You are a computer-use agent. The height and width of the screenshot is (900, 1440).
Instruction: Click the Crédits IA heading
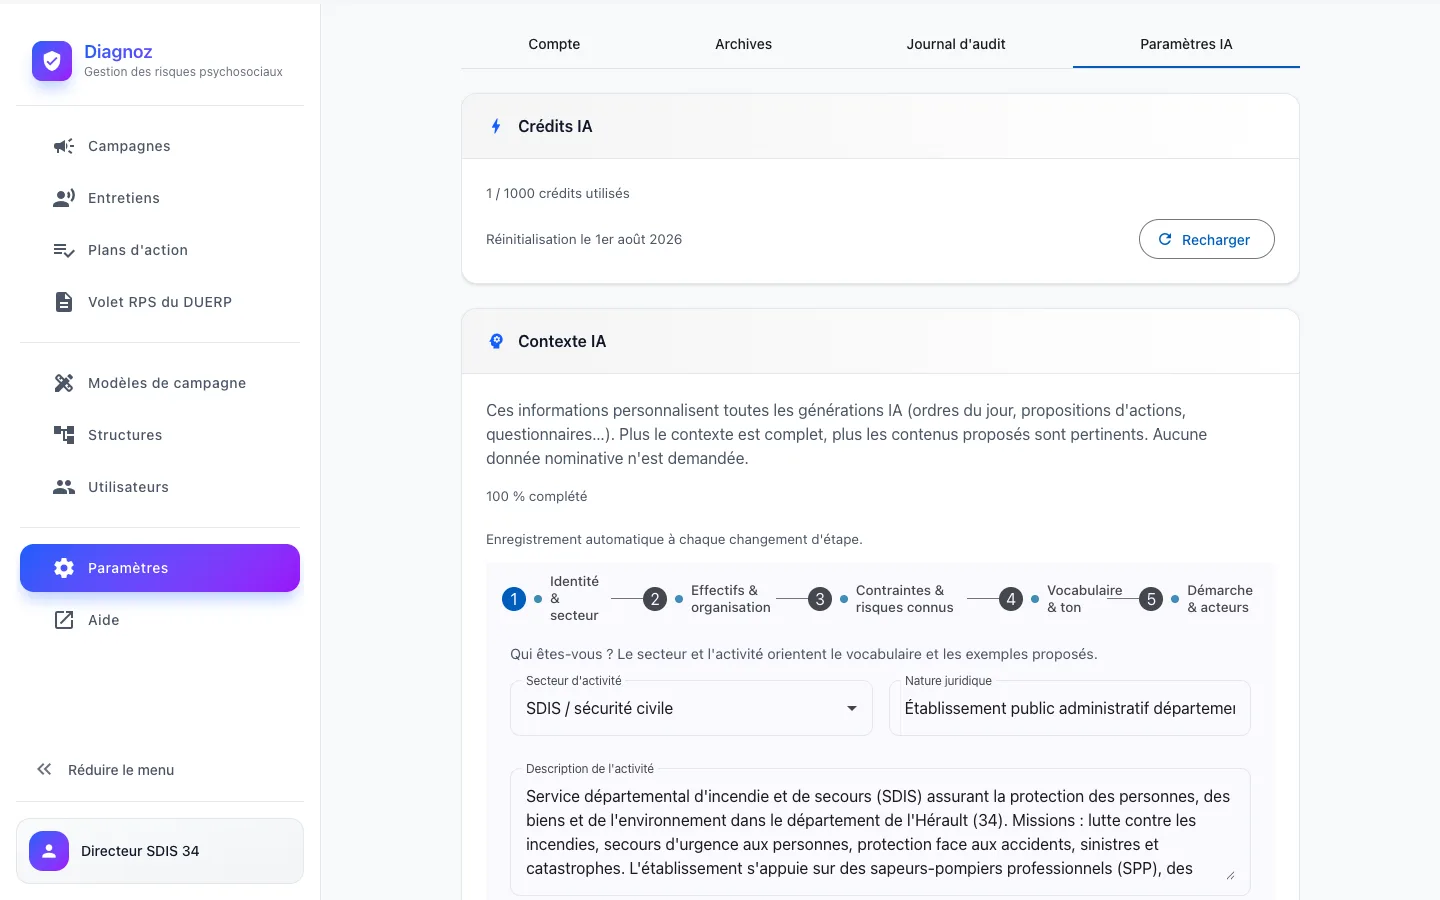tap(555, 126)
